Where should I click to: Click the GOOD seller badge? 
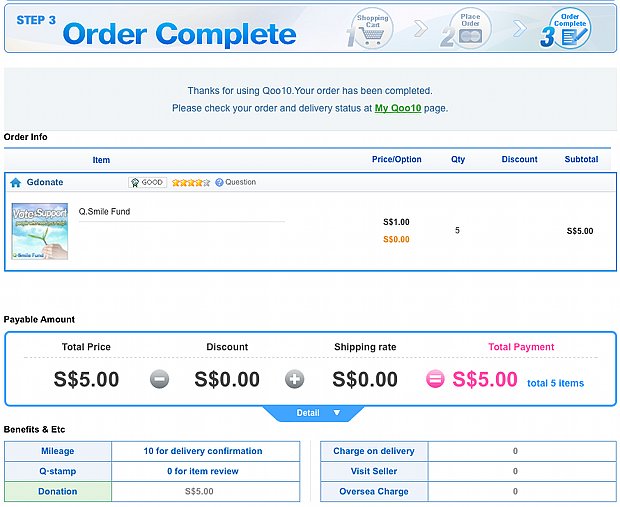pos(147,182)
